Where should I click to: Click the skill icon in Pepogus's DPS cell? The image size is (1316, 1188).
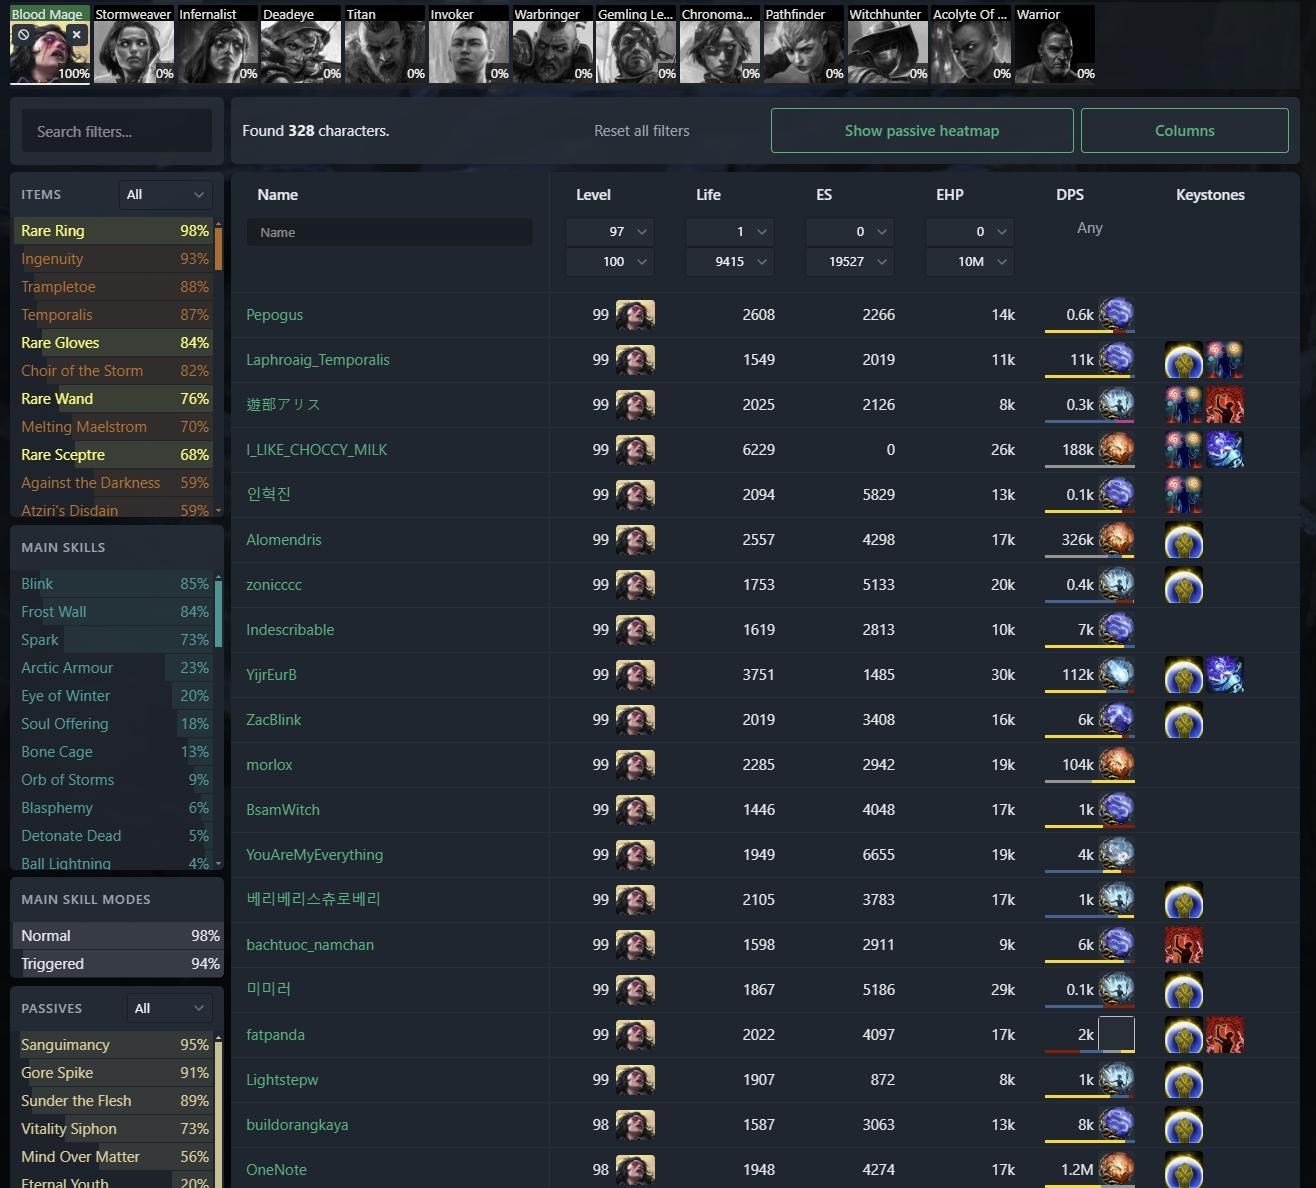coord(1116,314)
